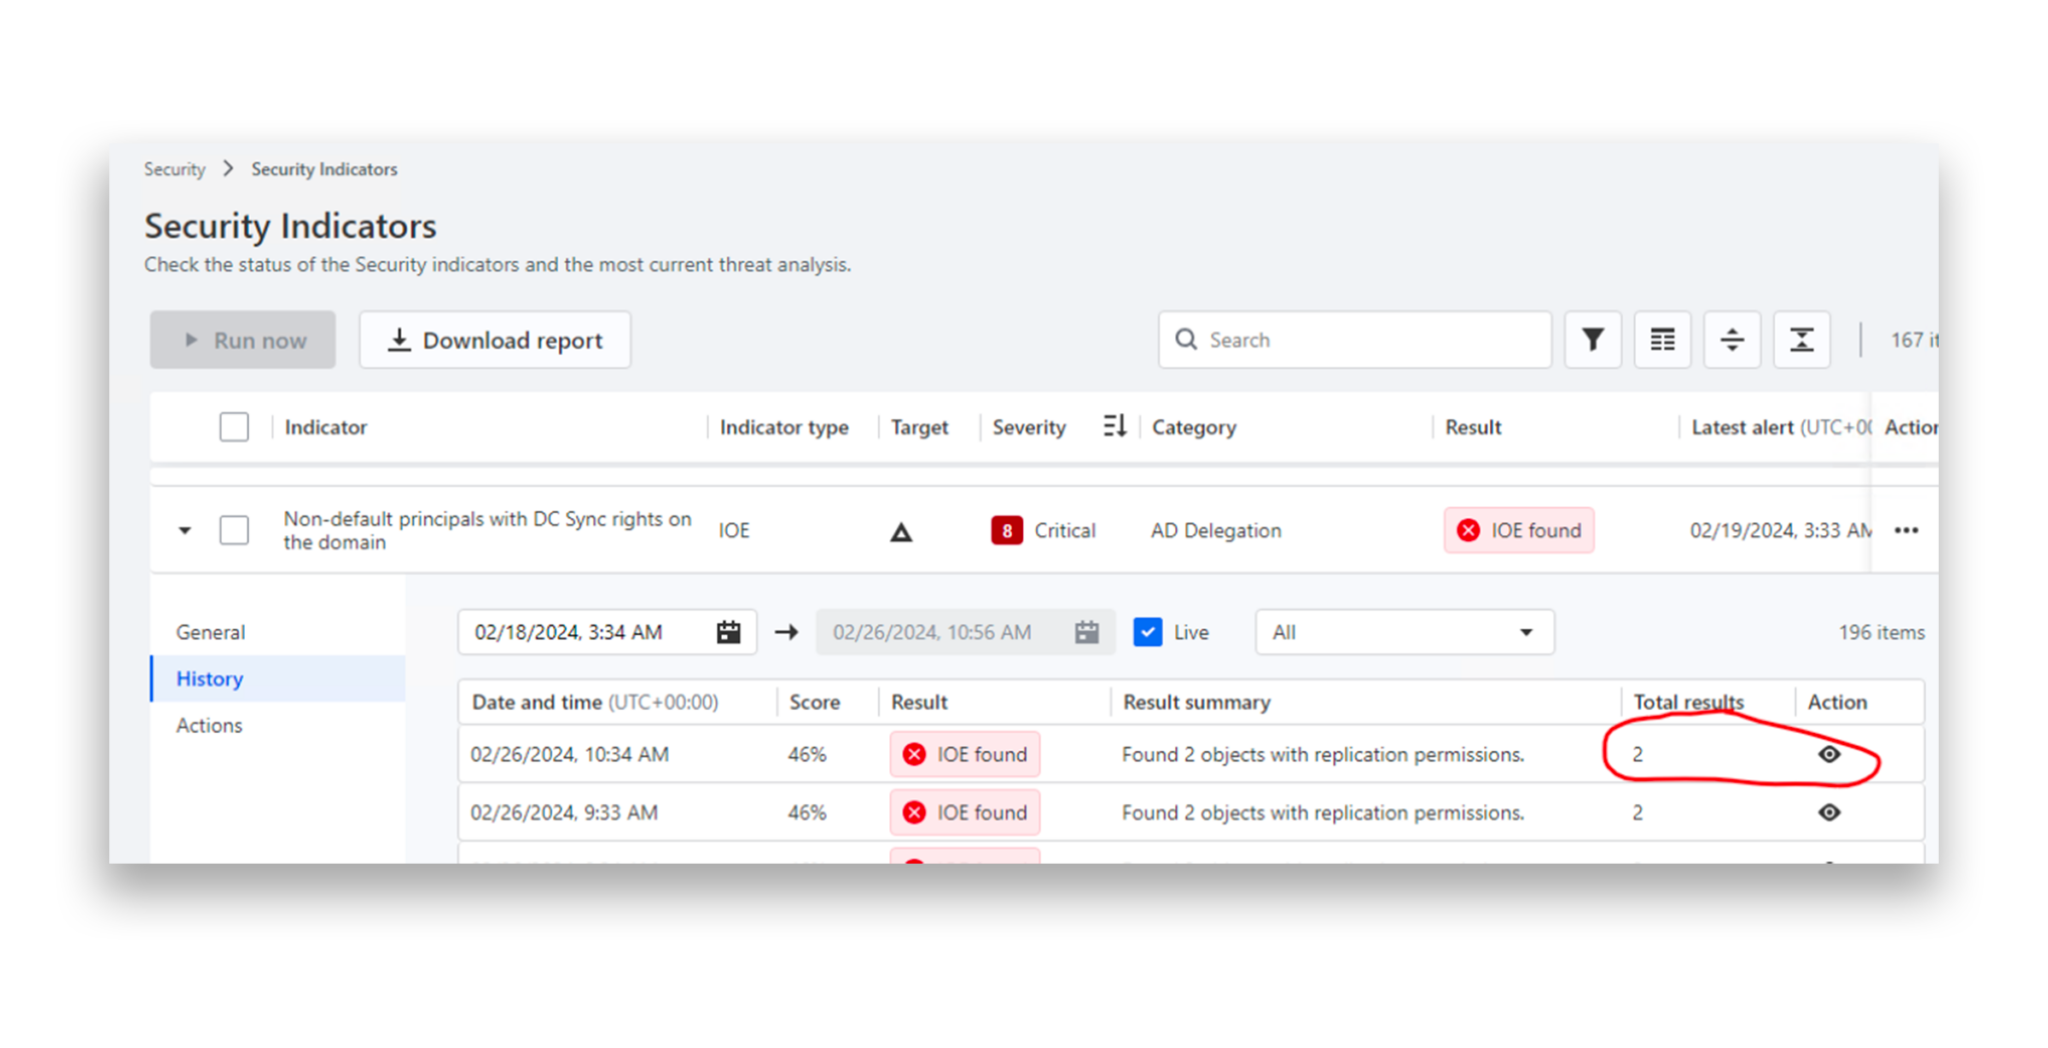Collapse the DC Sync indicator row details
The image size is (2048, 1048).
pyautogui.click(x=184, y=530)
